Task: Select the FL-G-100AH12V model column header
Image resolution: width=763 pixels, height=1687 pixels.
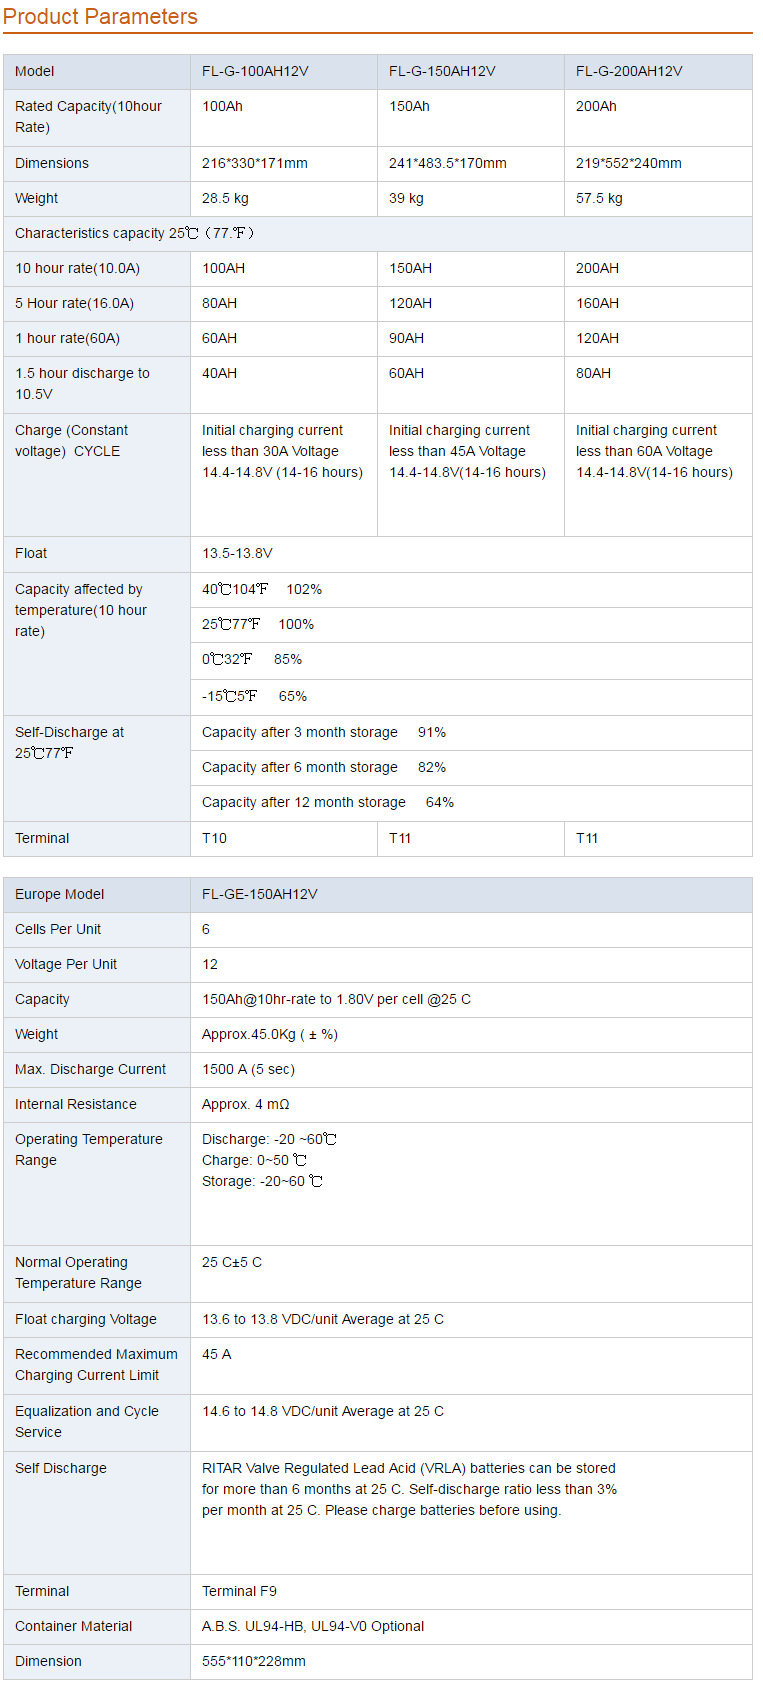Action: tap(255, 71)
